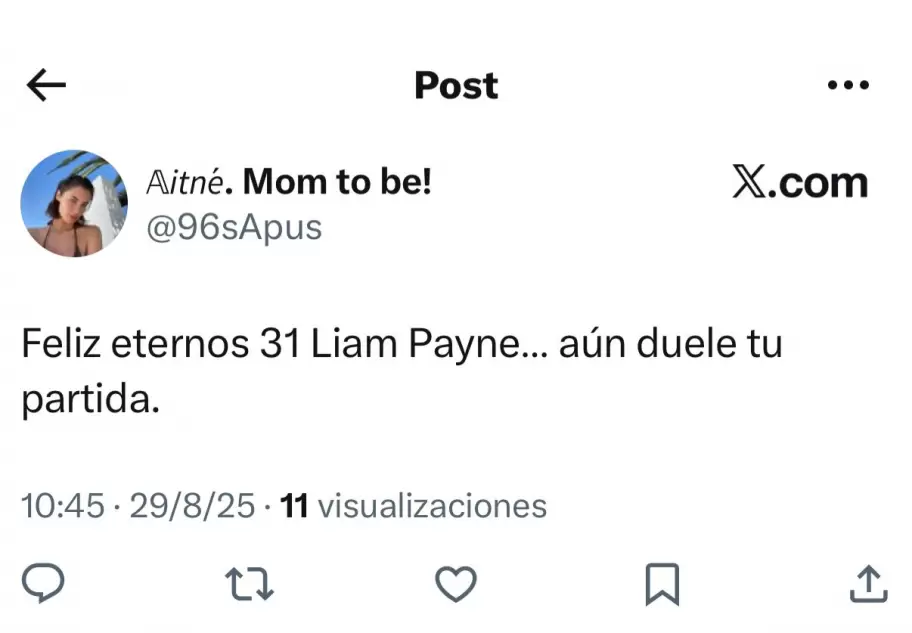Like the post with the heart icon
Image resolution: width=912 pixels, height=633 pixels.
pyautogui.click(x=457, y=583)
